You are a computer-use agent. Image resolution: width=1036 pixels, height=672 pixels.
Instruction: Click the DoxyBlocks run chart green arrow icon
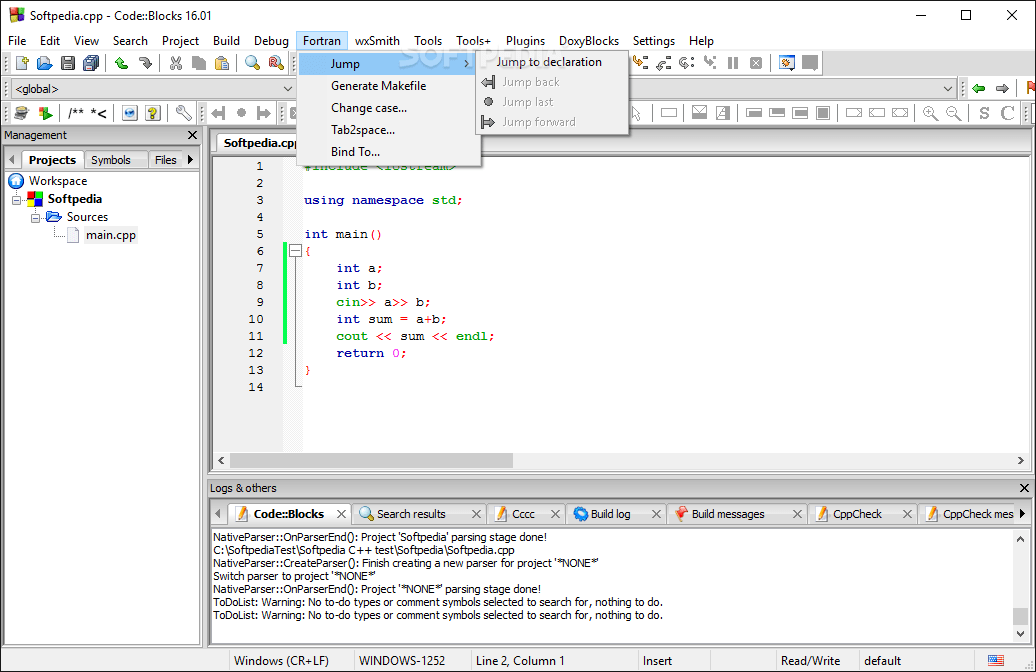45,113
